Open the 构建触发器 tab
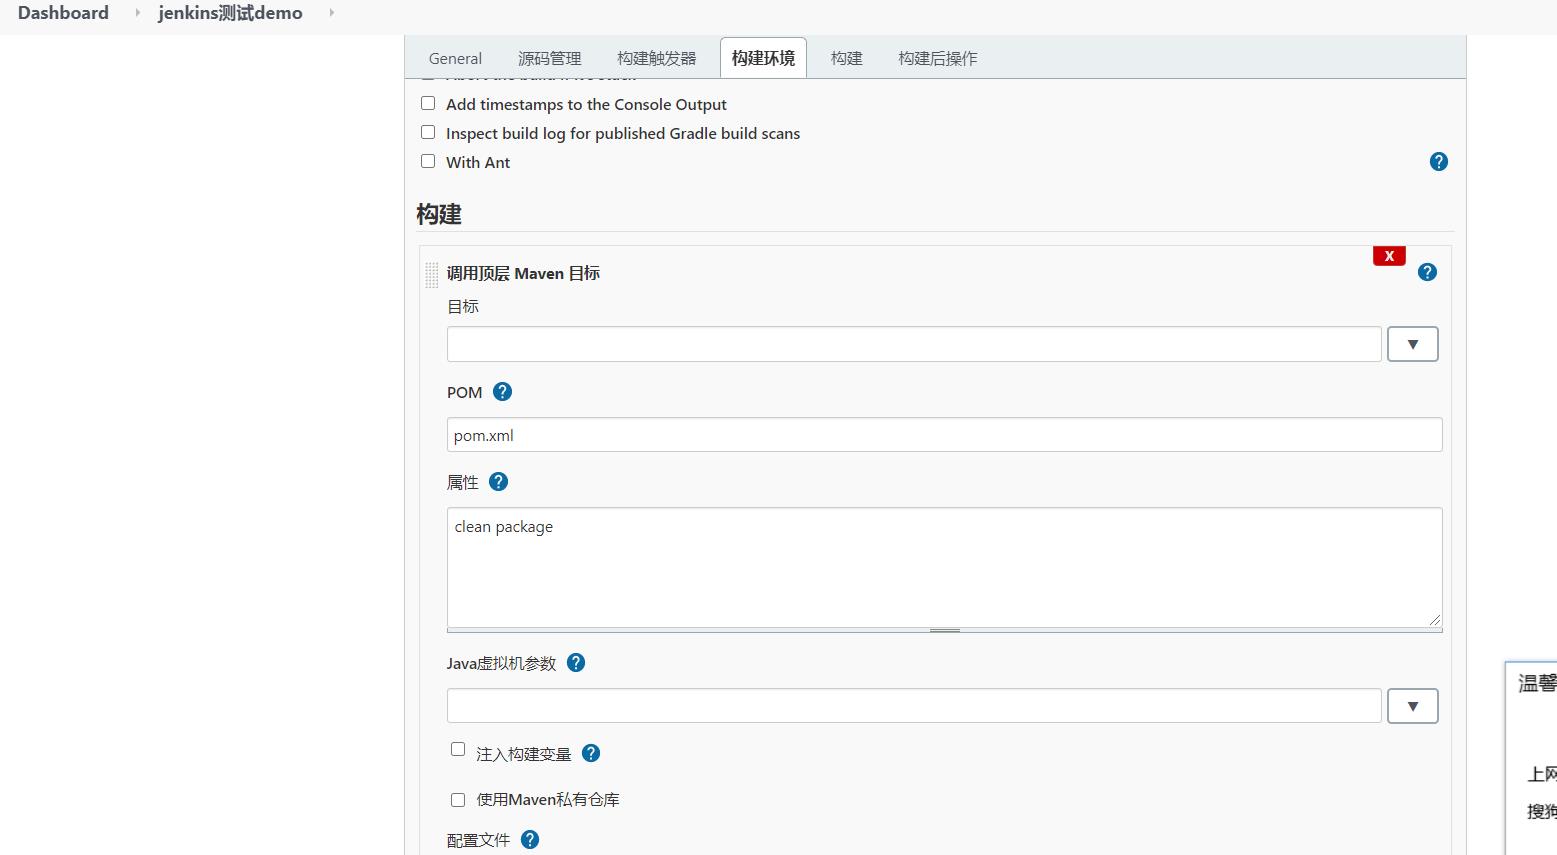Viewport: 1557px width, 855px height. coord(656,58)
